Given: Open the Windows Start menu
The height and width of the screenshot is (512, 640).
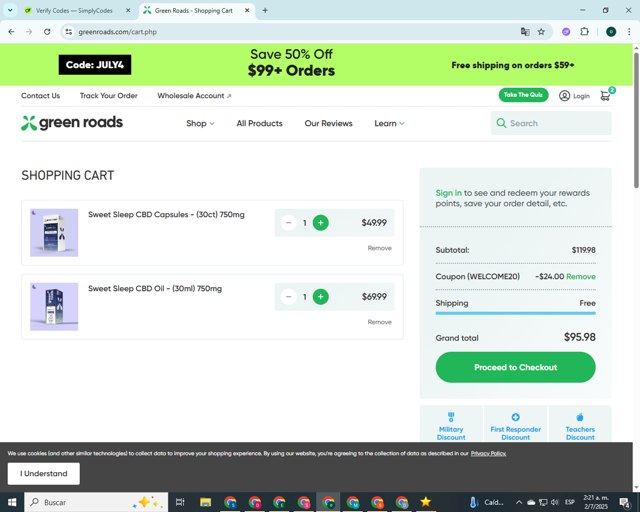Looking at the screenshot, I should (12, 502).
